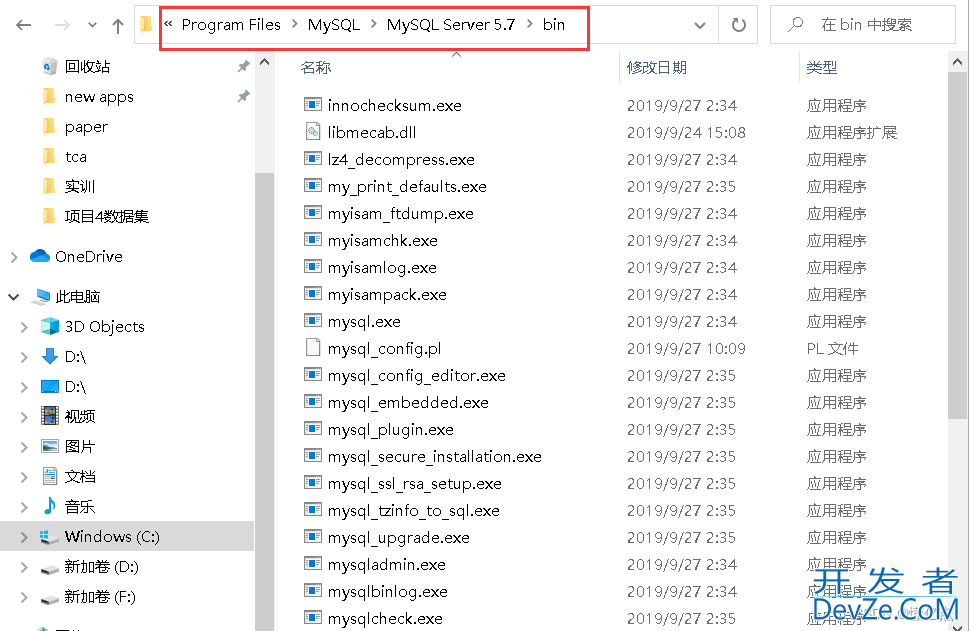Select mysql_config.pl file icon
969x631 pixels.
pos(313,347)
